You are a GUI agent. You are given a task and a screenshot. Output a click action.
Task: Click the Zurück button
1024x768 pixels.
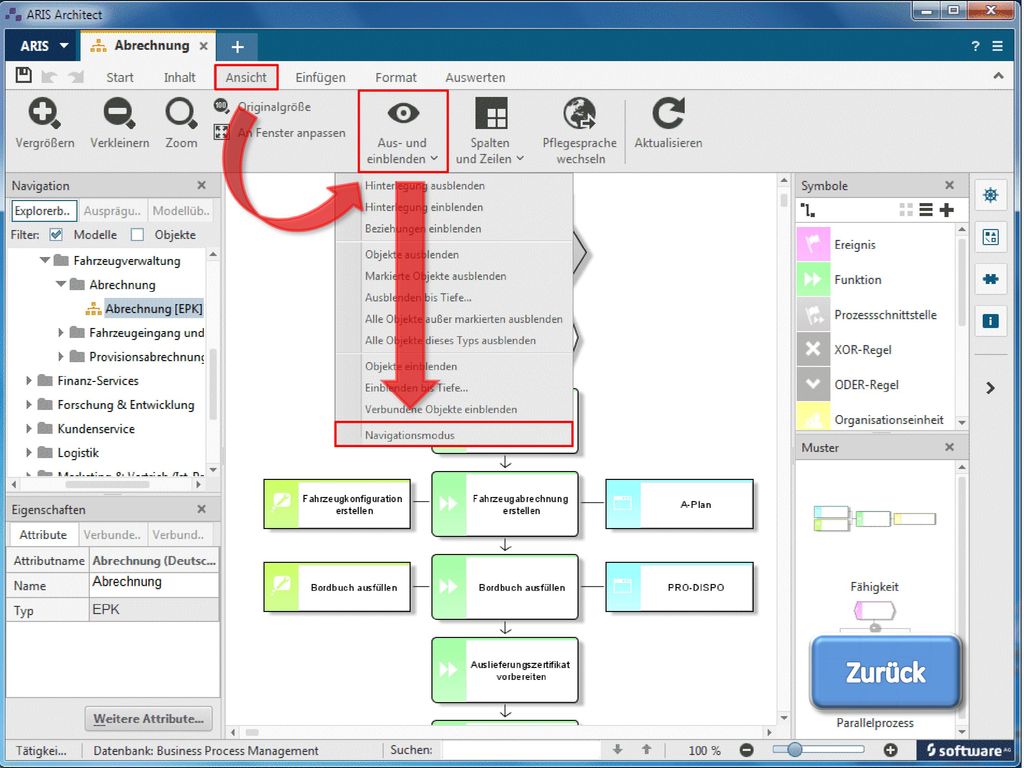886,672
